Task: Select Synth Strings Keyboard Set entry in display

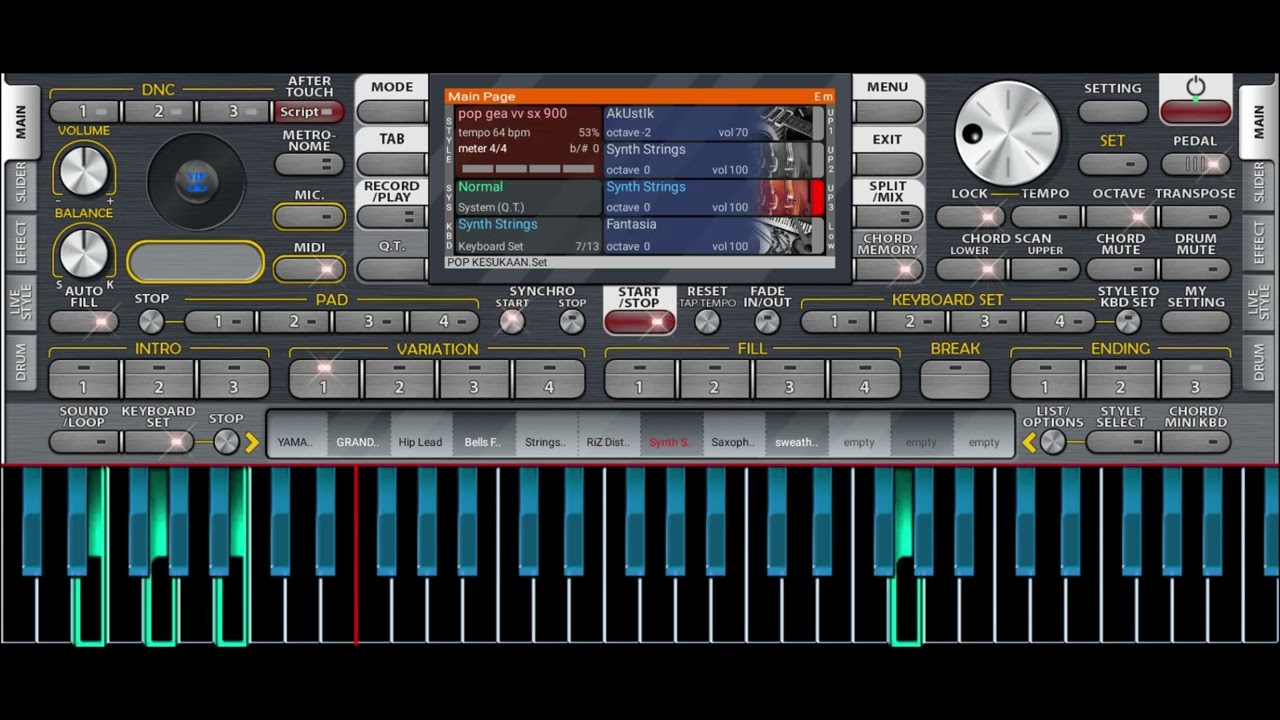Action: click(x=528, y=235)
